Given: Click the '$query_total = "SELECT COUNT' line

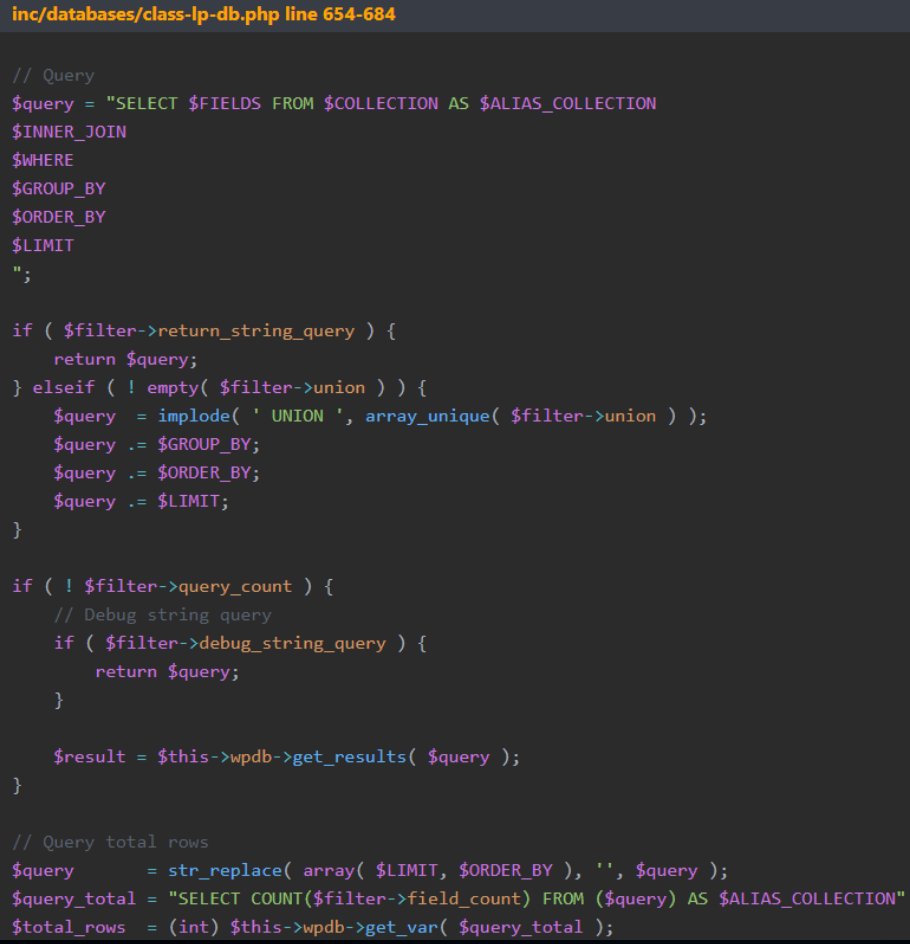Looking at the screenshot, I should (459, 898).
